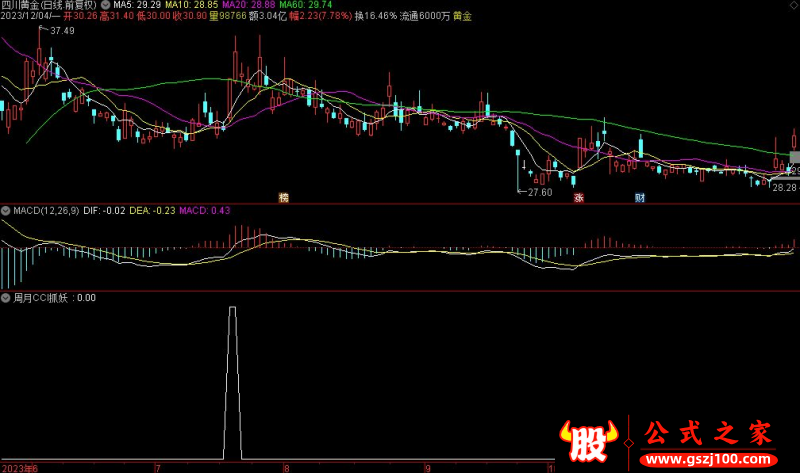Click the dropdown circle before MA5

coord(106,5)
